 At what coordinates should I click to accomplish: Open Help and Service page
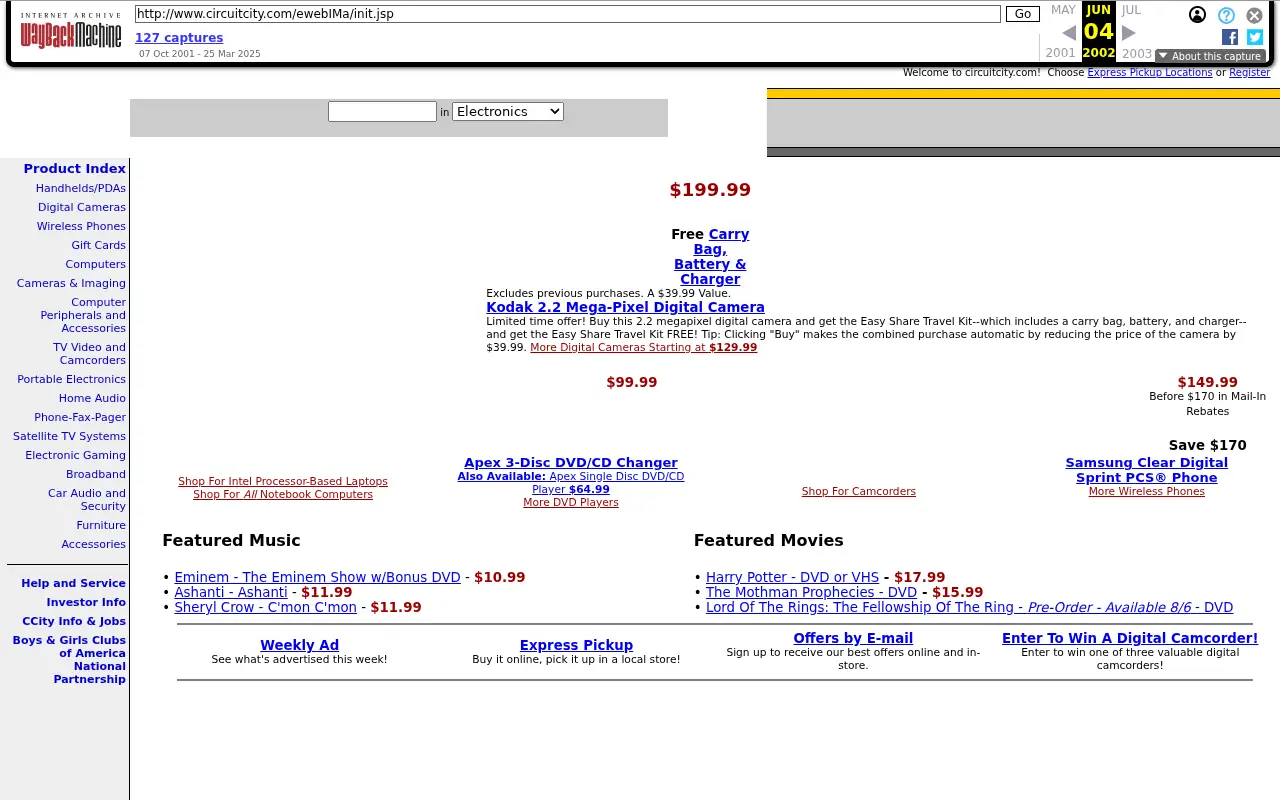tap(74, 583)
